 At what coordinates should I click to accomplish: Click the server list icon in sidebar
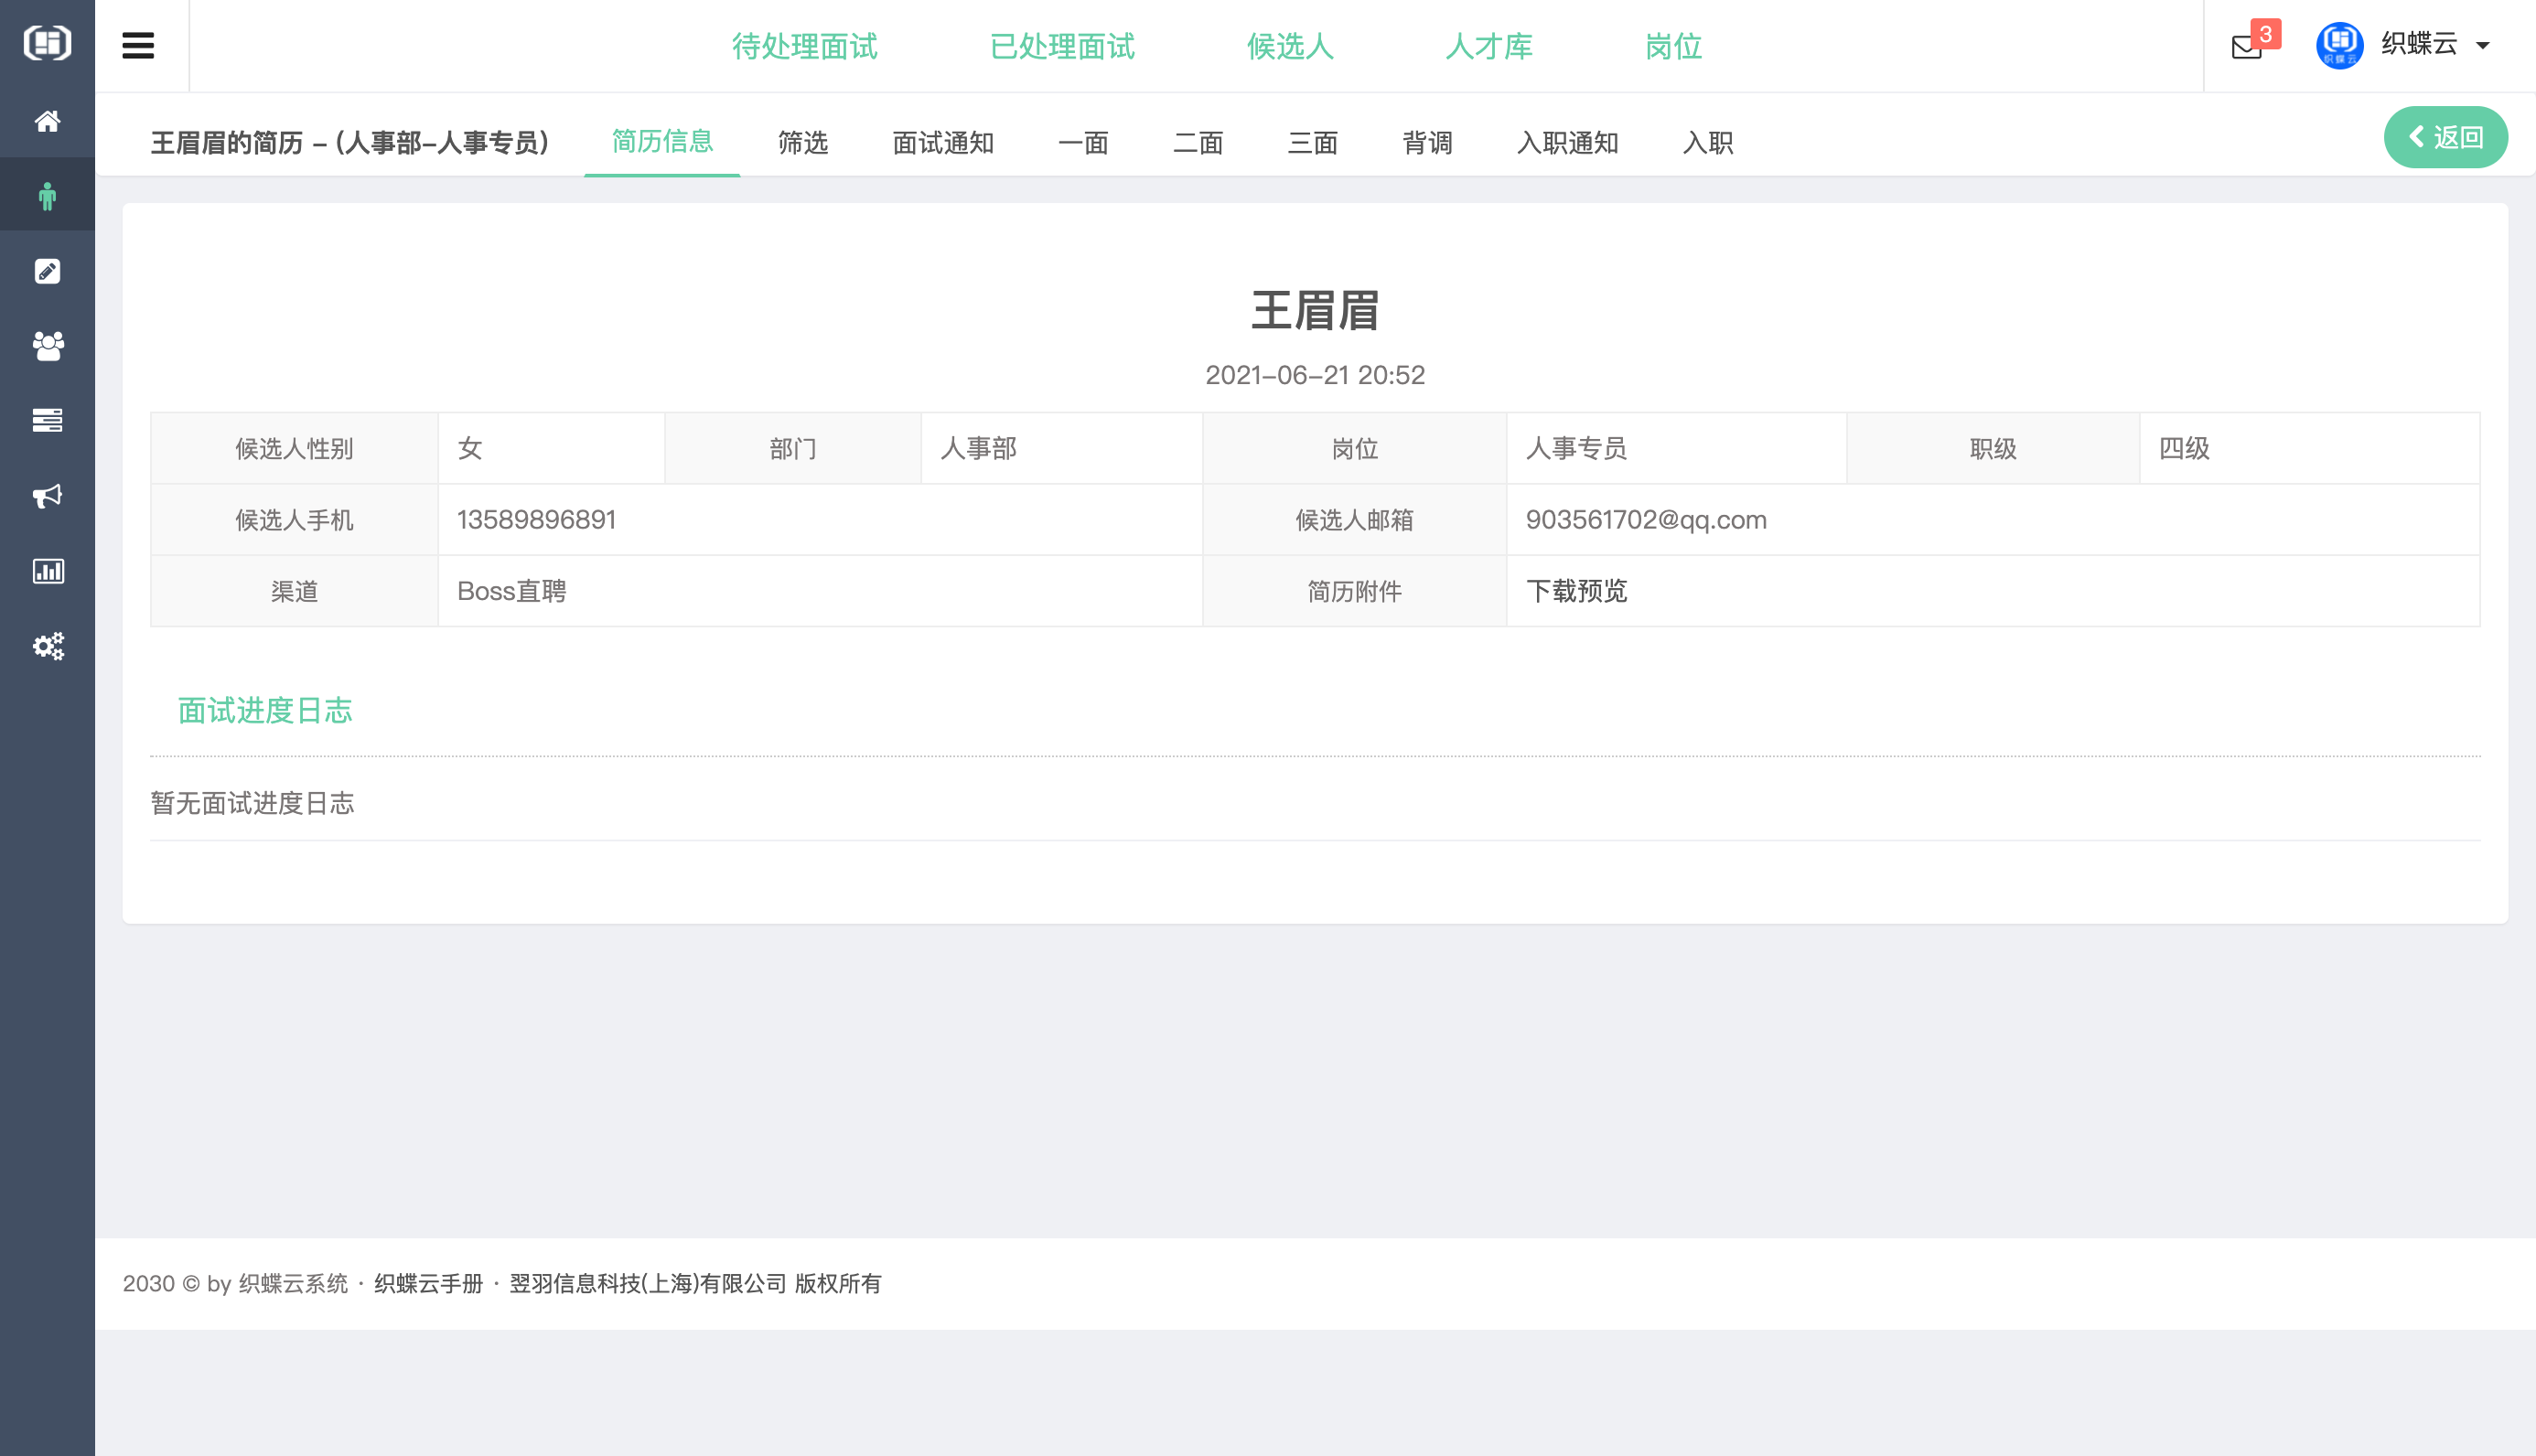(47, 420)
